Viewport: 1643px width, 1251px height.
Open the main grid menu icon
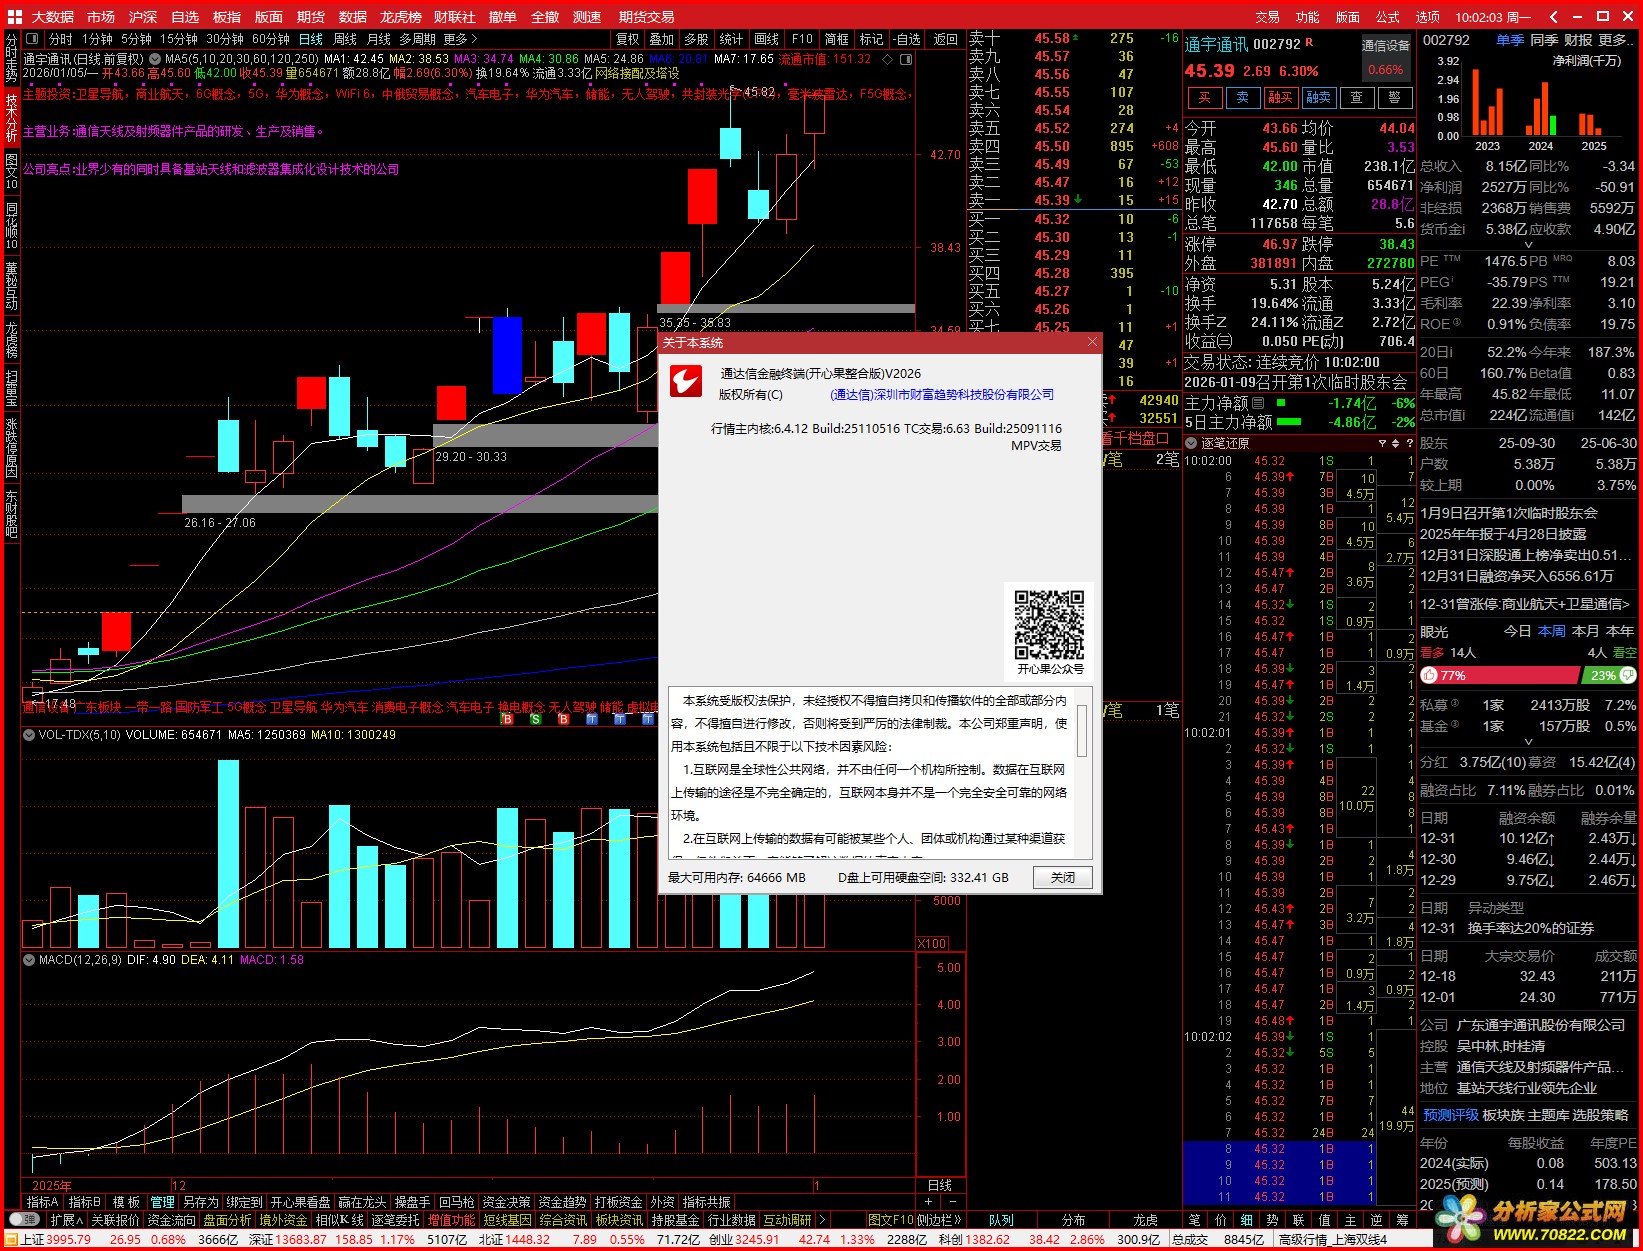(14, 16)
